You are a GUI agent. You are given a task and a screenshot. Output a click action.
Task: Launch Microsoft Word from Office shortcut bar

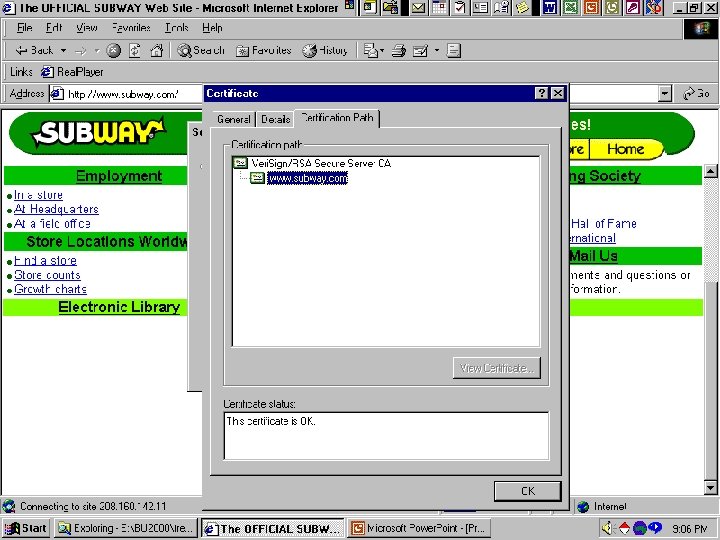pyautogui.click(x=549, y=7)
